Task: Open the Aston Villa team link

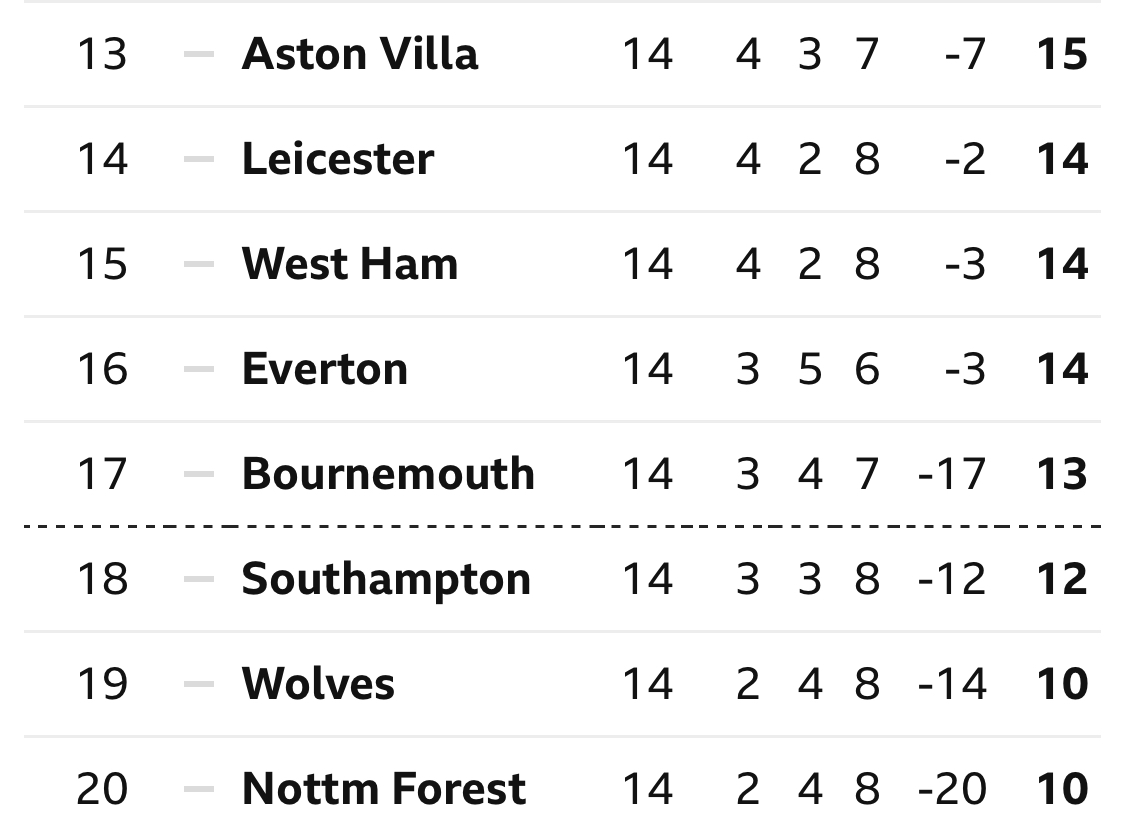Action: tap(359, 54)
